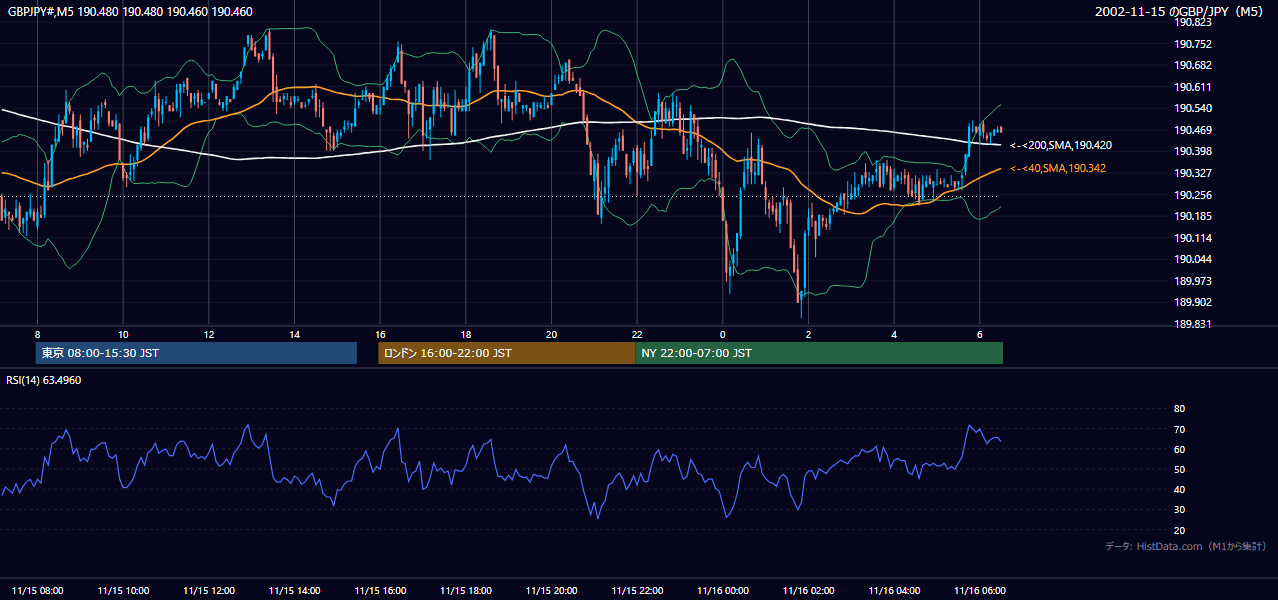
Task: Click the RSI 20 level label
Action: (1179, 530)
